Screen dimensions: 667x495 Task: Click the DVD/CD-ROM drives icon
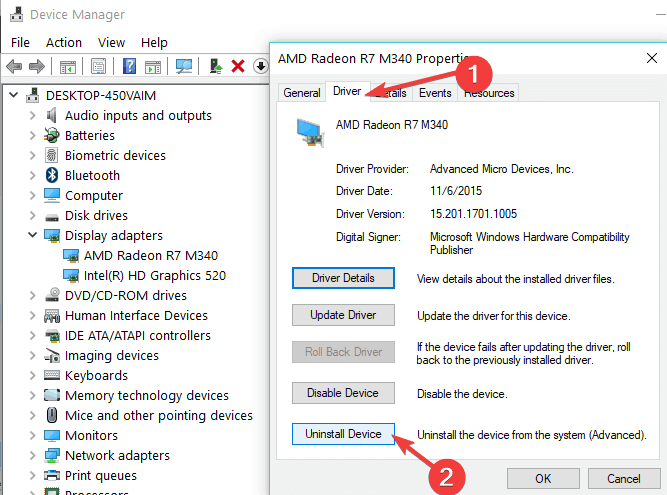click(x=52, y=295)
